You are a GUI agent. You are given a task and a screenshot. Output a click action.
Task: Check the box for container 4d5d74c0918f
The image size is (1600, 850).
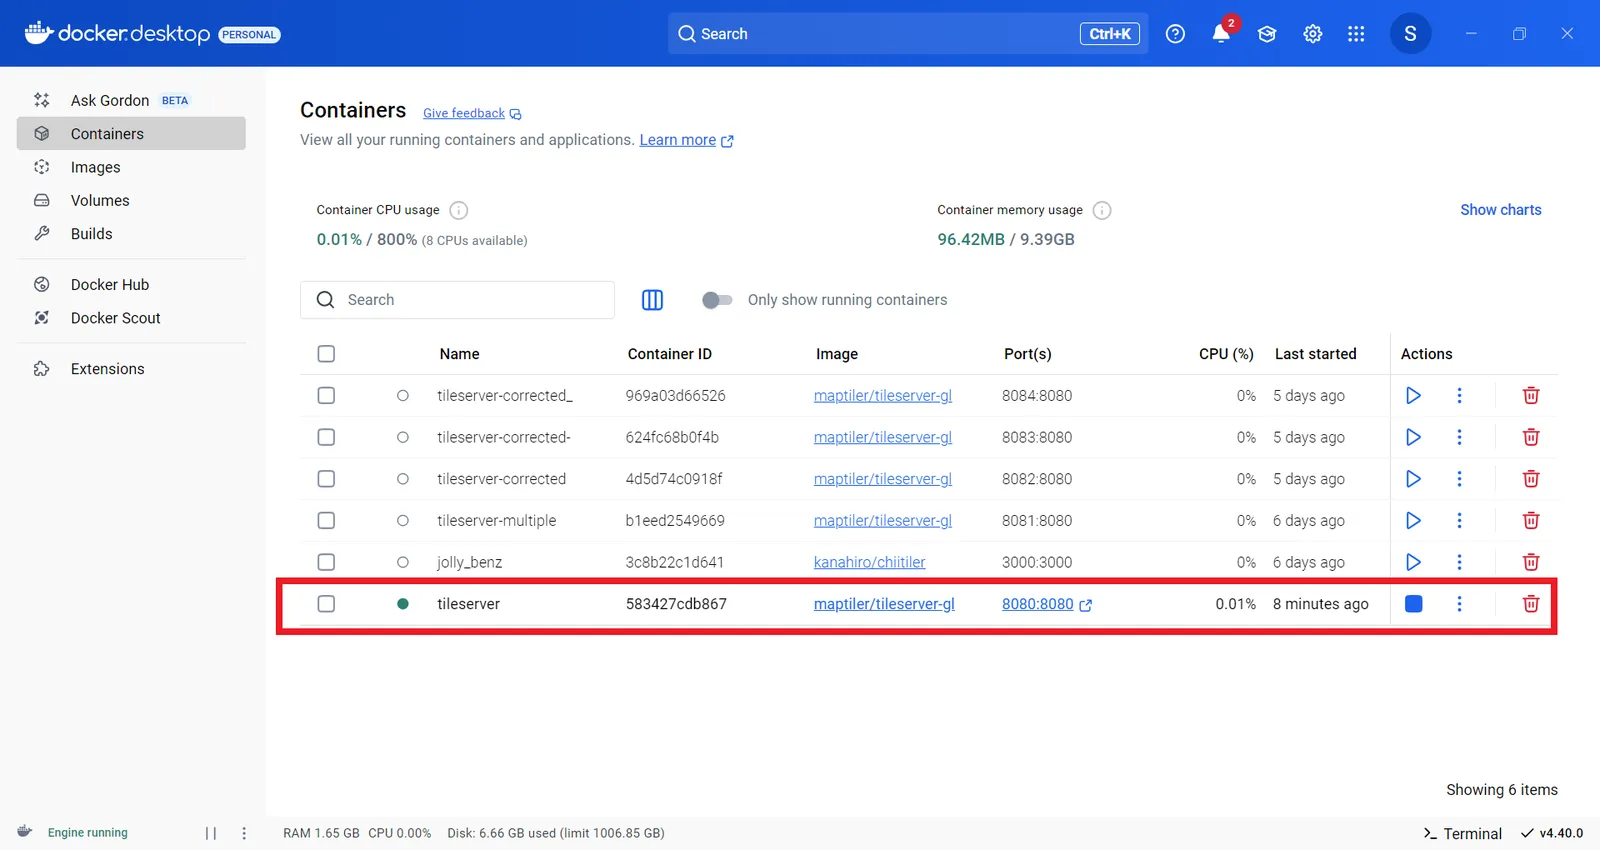[326, 479]
